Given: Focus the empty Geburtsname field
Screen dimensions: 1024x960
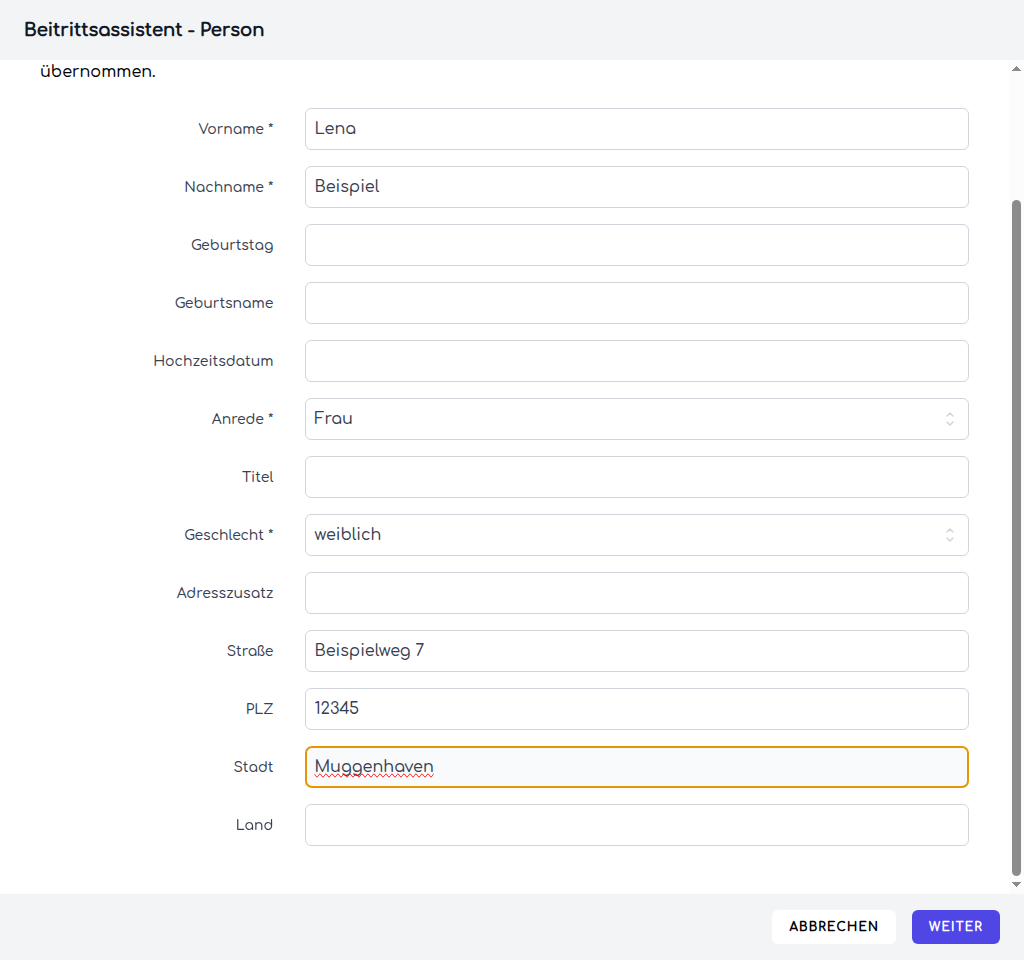Looking at the screenshot, I should (637, 303).
